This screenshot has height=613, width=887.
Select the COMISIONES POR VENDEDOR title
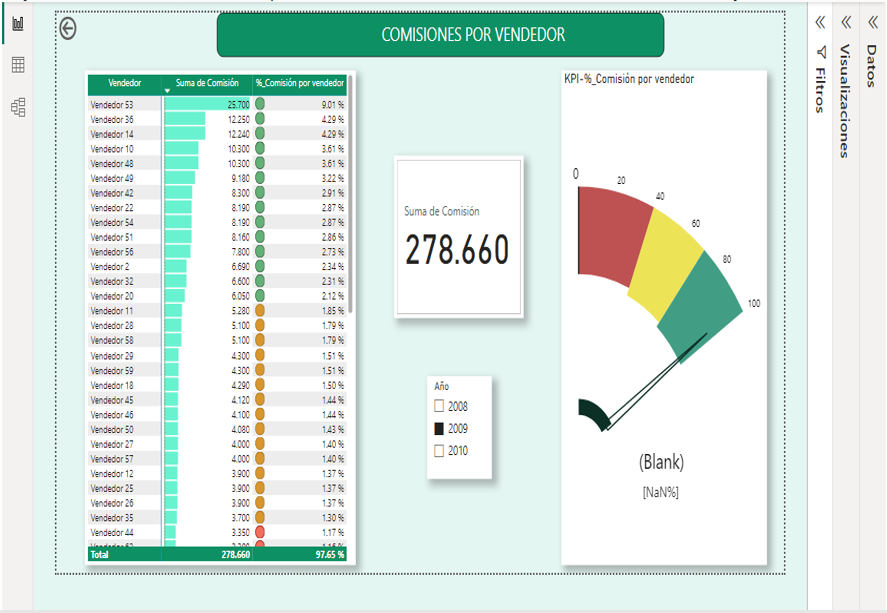tap(473, 34)
